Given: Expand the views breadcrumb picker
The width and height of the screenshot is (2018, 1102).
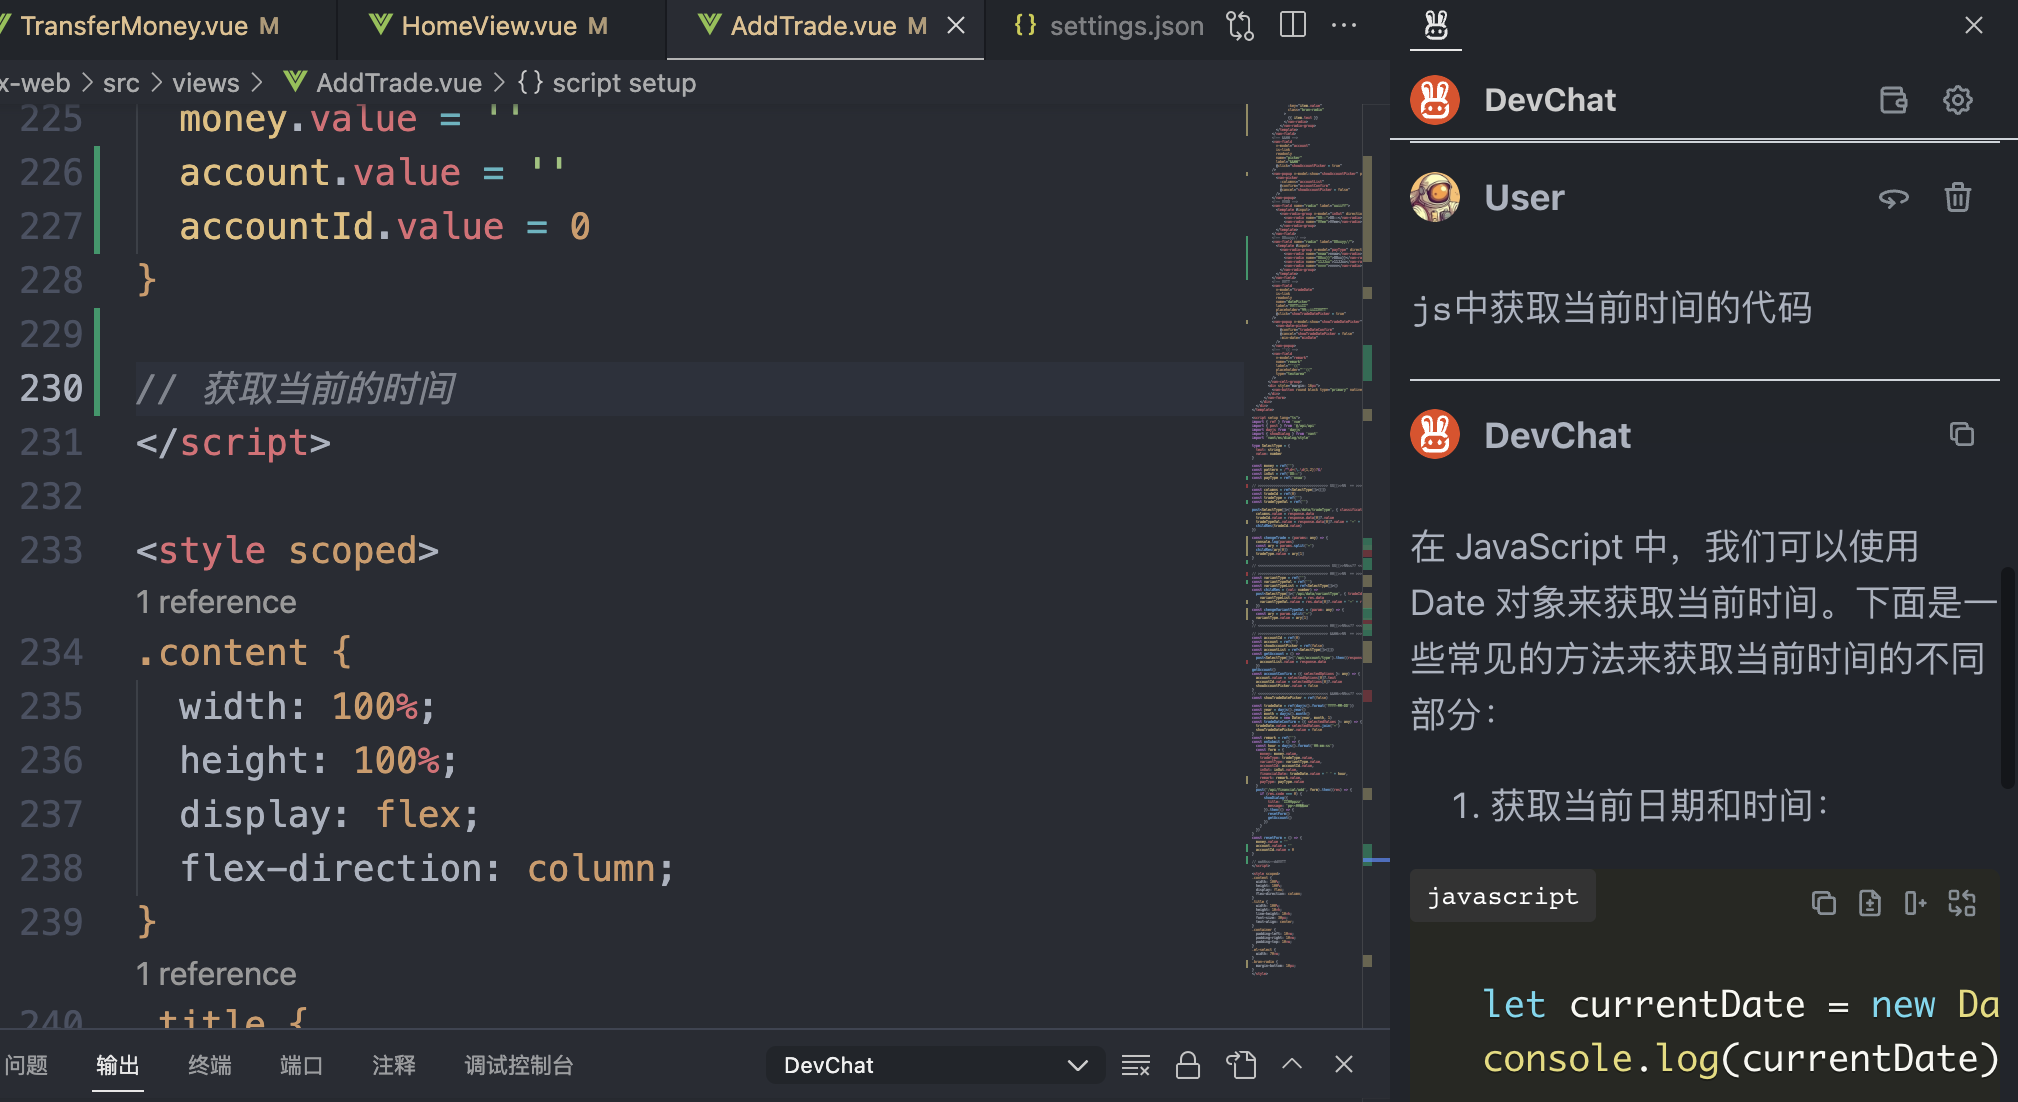Looking at the screenshot, I should (x=205, y=82).
